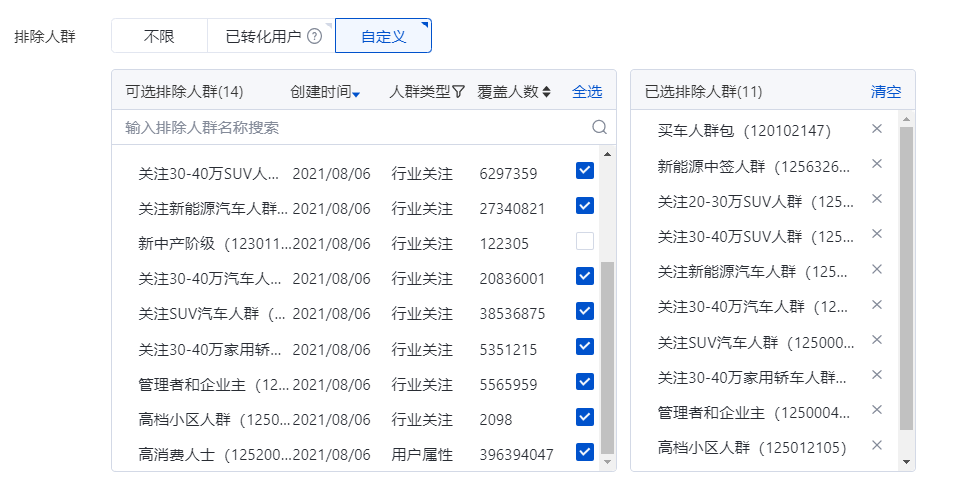The image size is (954, 488).
Task: Remove 关注30-40万汽车人群 from selected list
Action: point(877,304)
